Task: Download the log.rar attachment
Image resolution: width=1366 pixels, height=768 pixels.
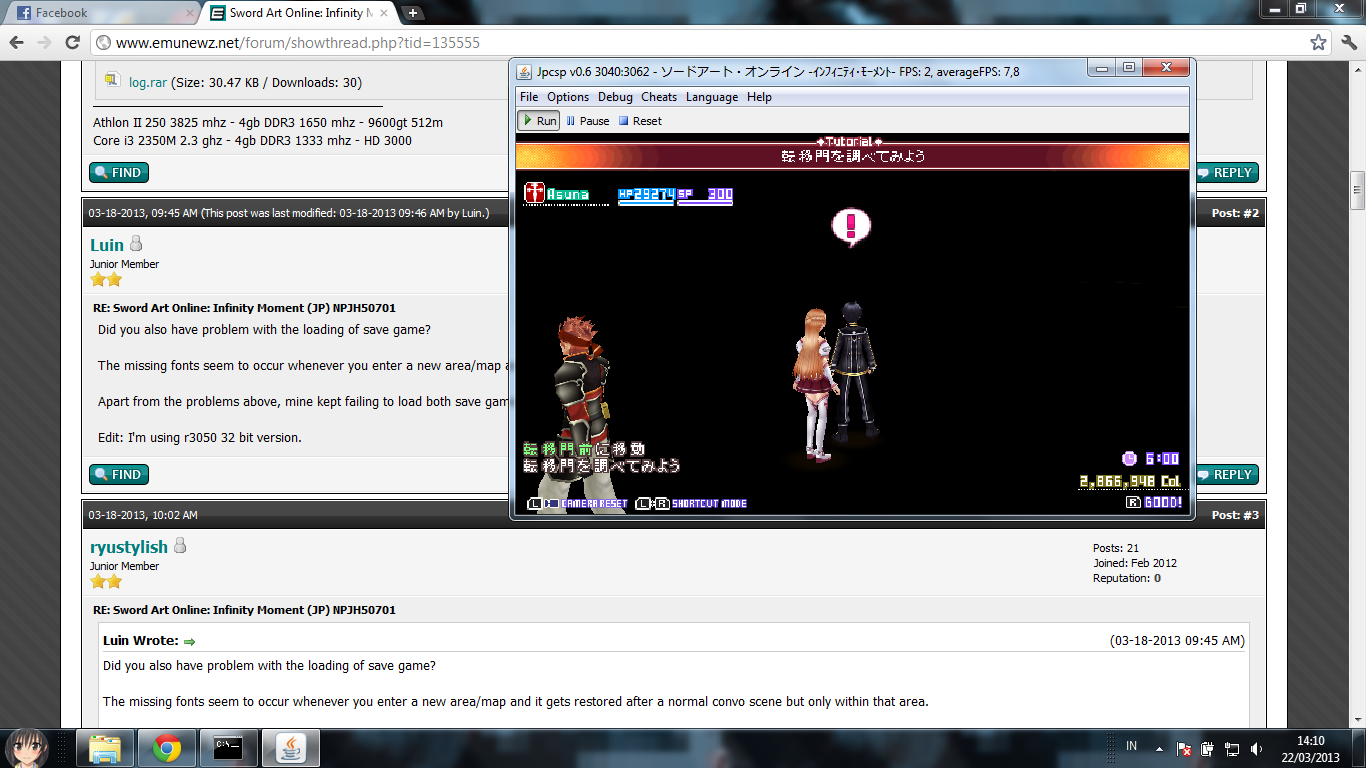Action: pyautogui.click(x=148, y=82)
